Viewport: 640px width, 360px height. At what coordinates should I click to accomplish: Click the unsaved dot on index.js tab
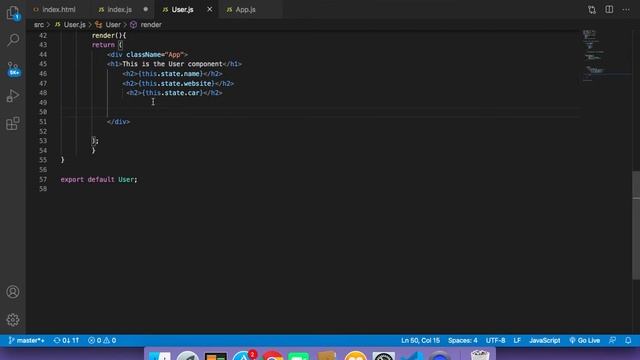146,9
